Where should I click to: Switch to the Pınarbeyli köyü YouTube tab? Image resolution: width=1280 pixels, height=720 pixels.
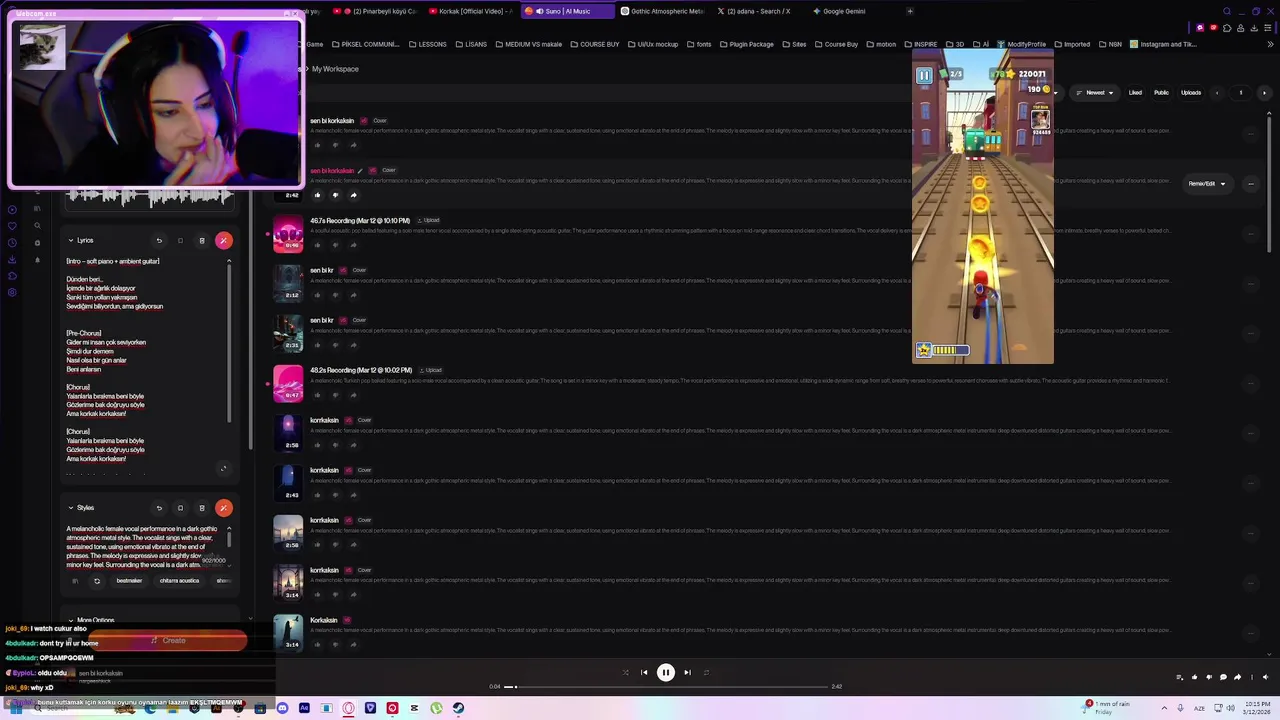375,11
